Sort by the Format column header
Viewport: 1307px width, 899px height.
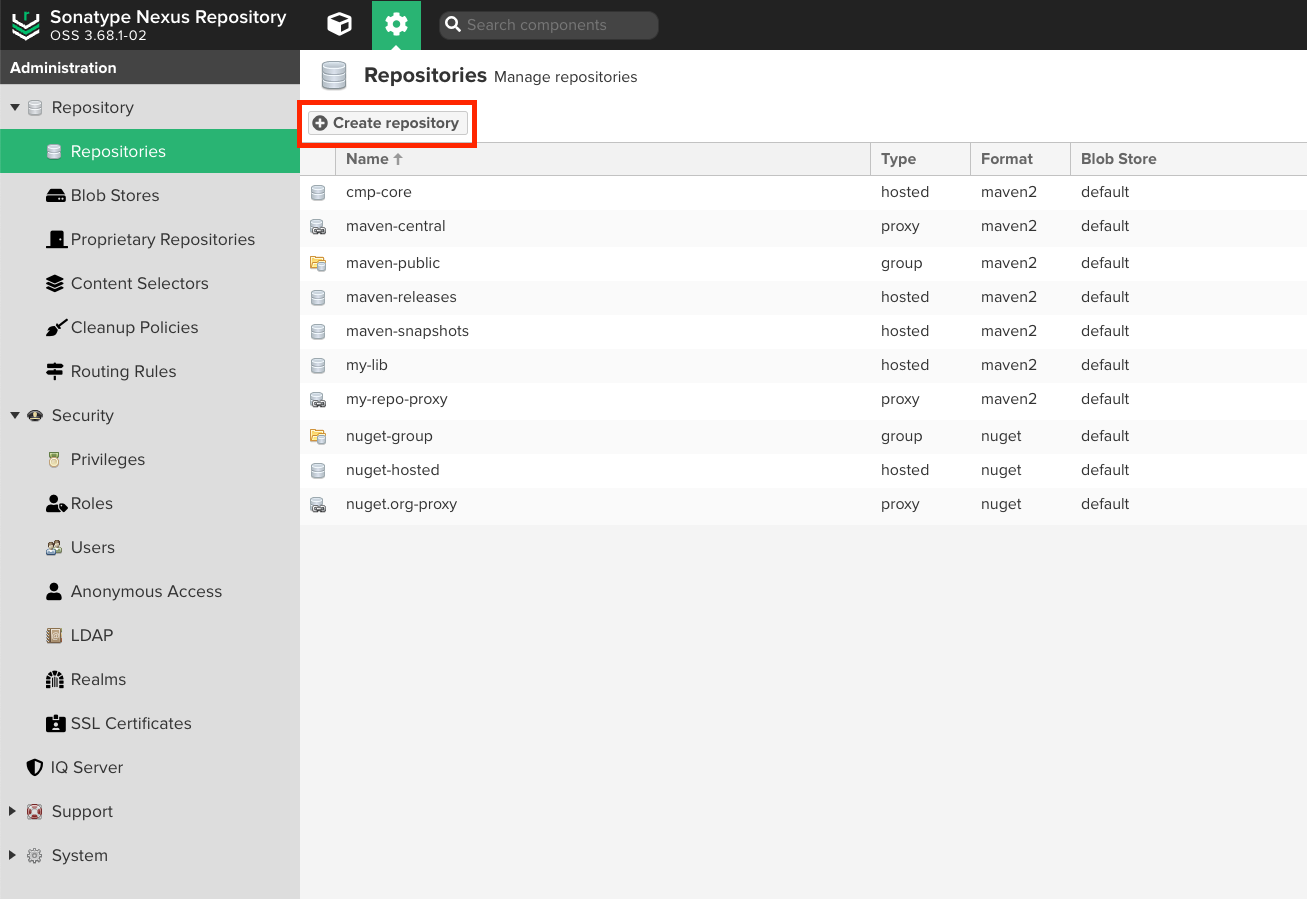click(x=1020, y=159)
